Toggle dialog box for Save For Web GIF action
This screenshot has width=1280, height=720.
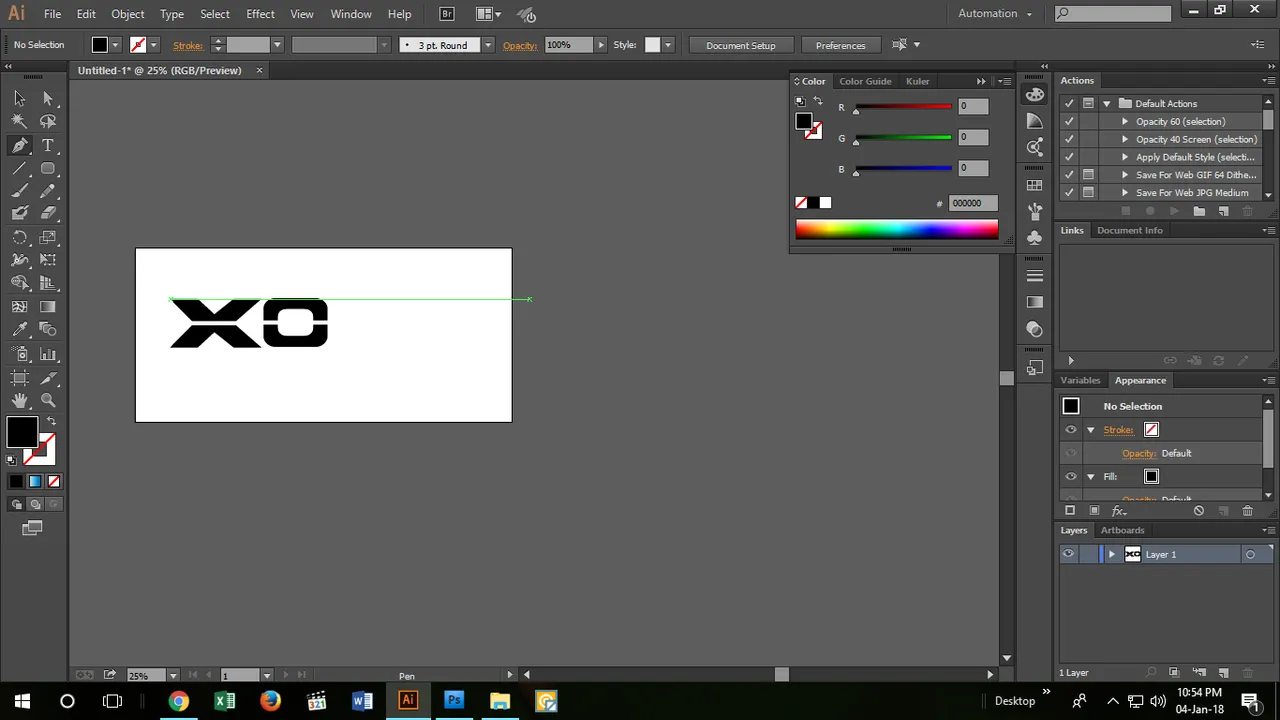1088,175
